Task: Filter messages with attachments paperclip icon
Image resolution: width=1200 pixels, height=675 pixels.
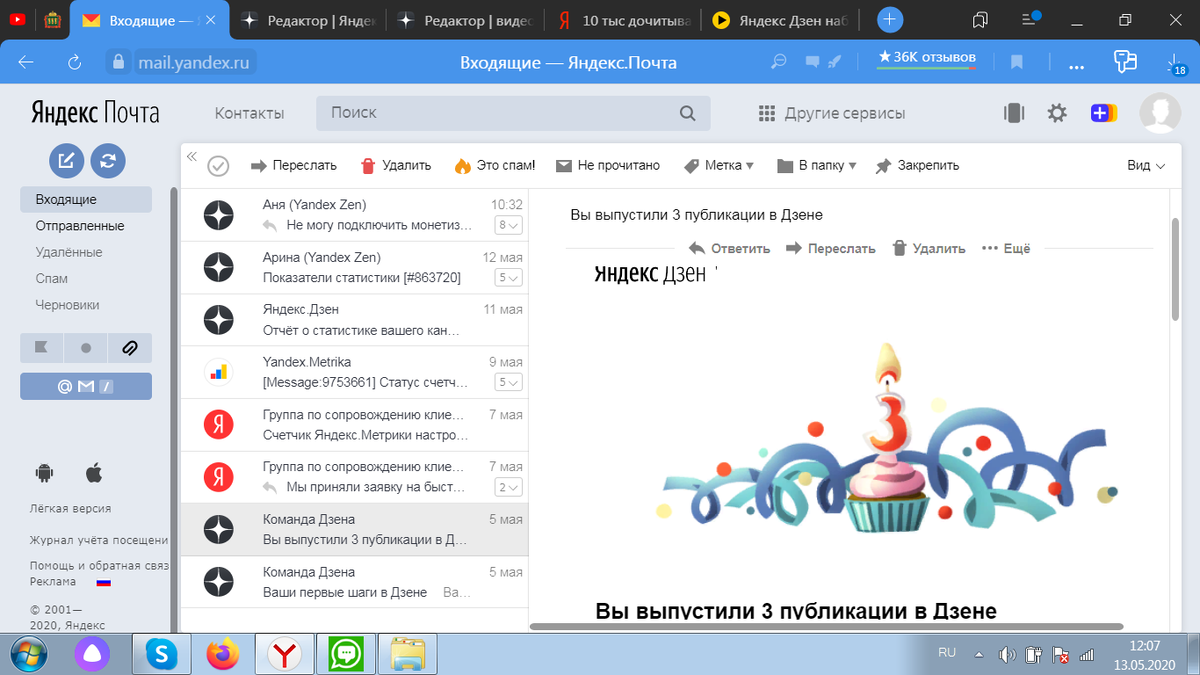Action: pyautogui.click(x=130, y=348)
